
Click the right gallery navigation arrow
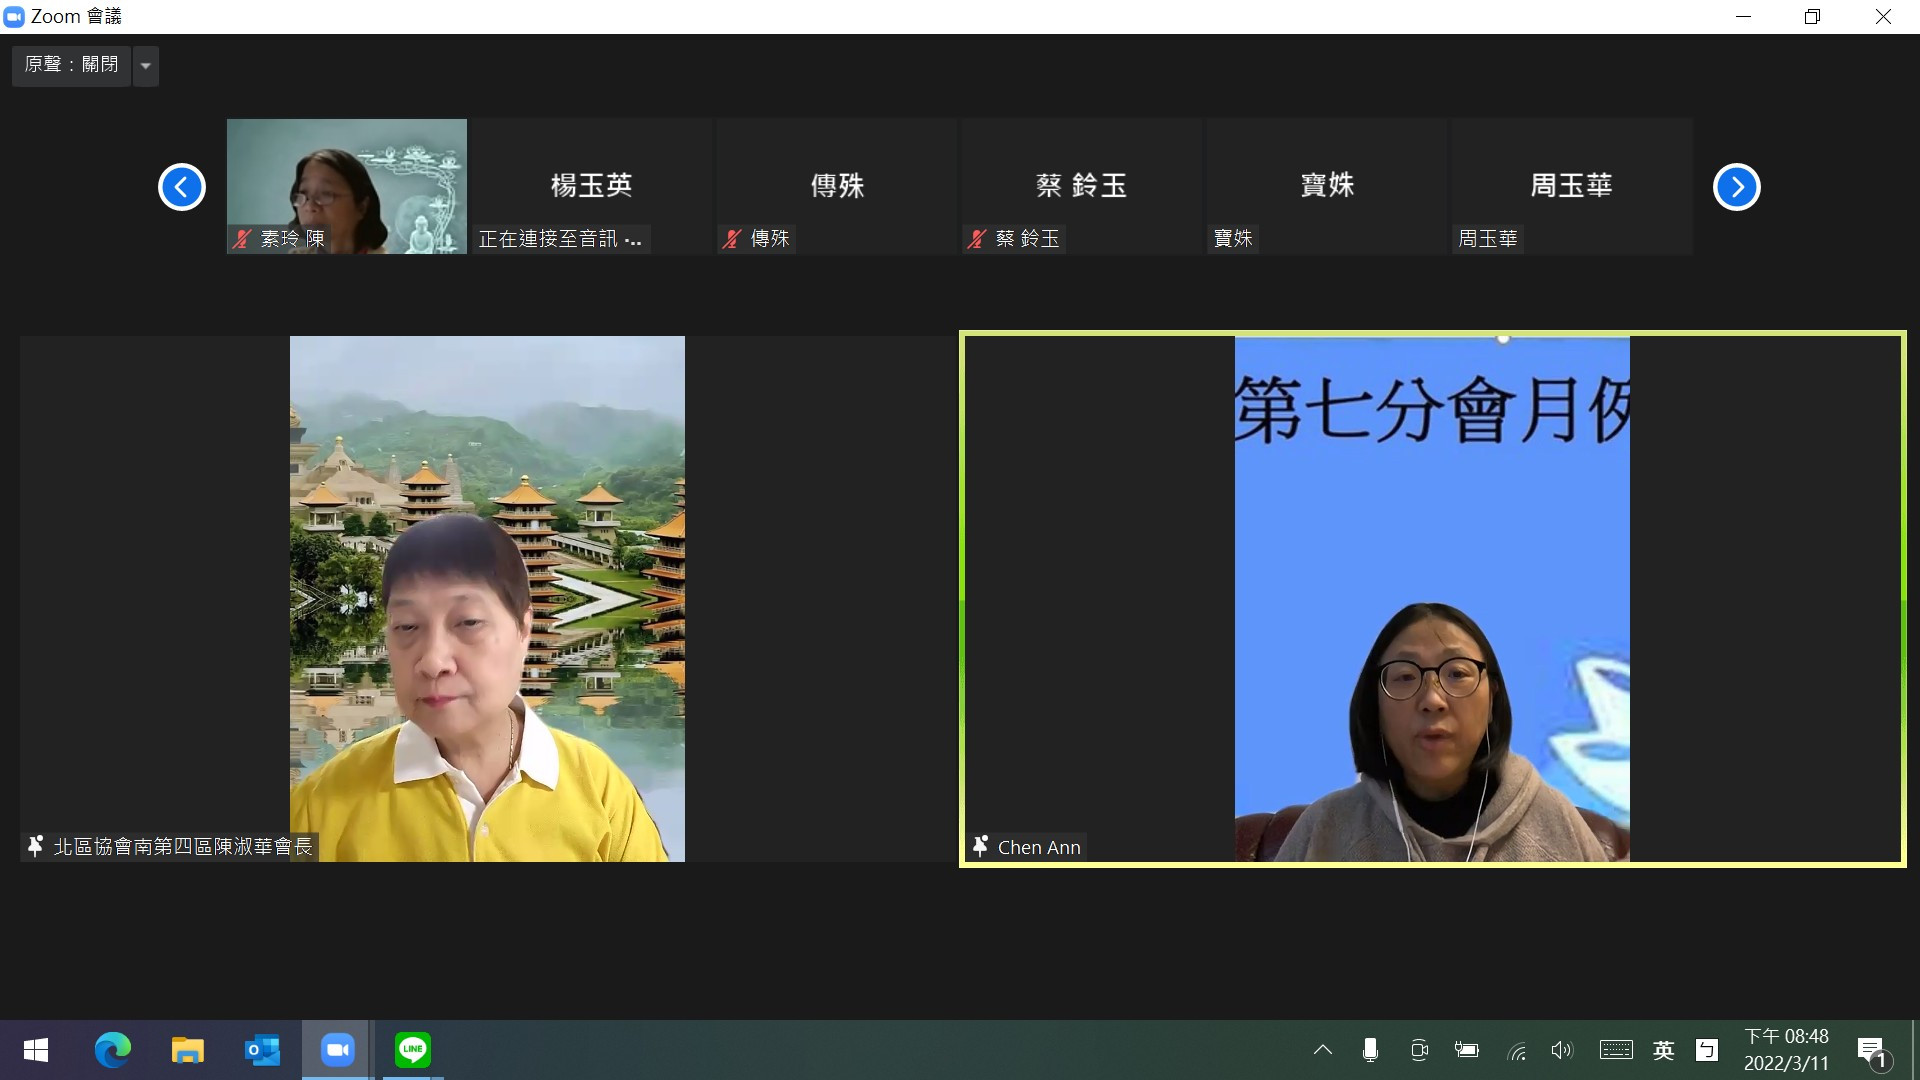click(x=1736, y=187)
